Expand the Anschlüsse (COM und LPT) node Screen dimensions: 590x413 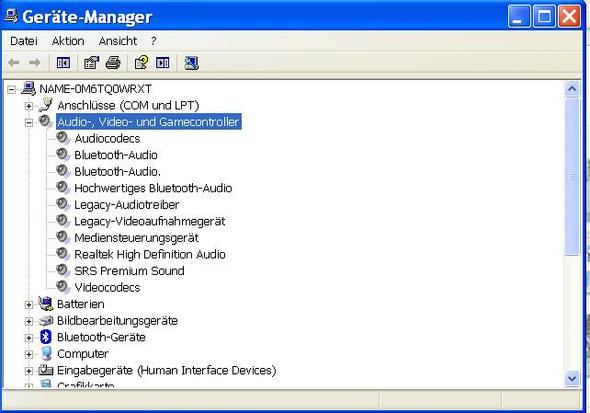(29, 106)
